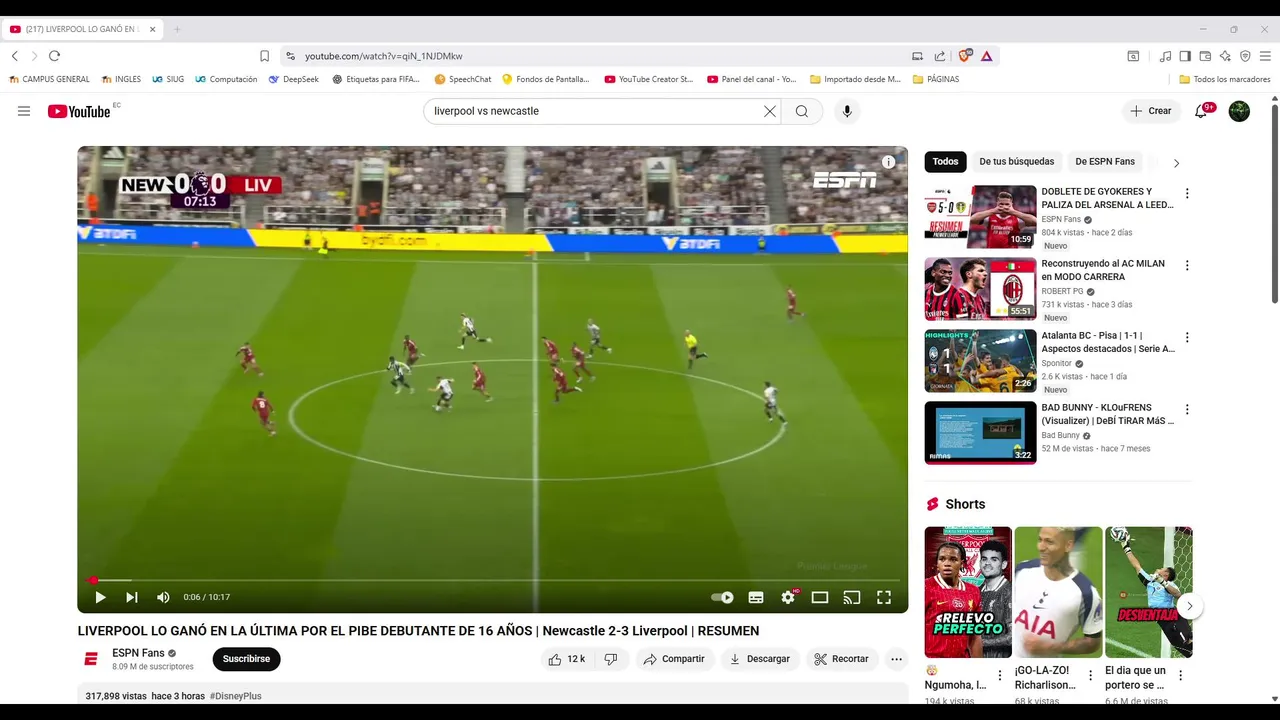This screenshot has height=720, width=1280.
Task: Open options for the Richarlison short
Action: click(x=1090, y=676)
